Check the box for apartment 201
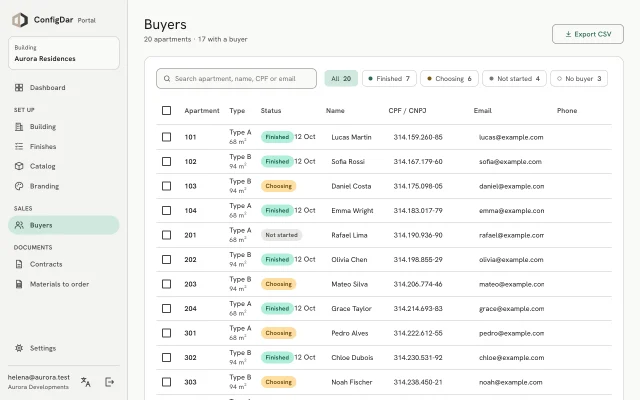This screenshot has height=400, width=640. point(167,235)
